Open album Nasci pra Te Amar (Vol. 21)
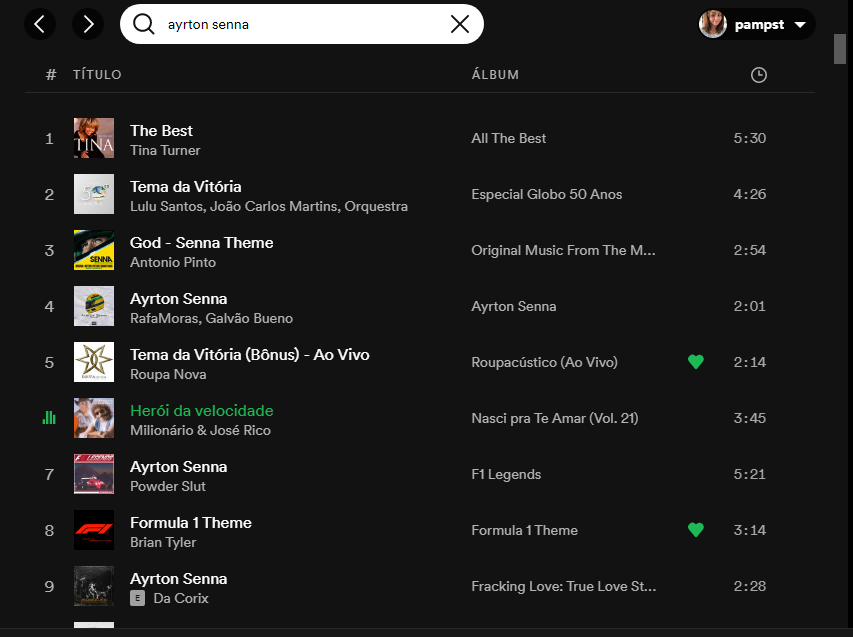The height and width of the screenshot is (637, 853). click(x=555, y=418)
